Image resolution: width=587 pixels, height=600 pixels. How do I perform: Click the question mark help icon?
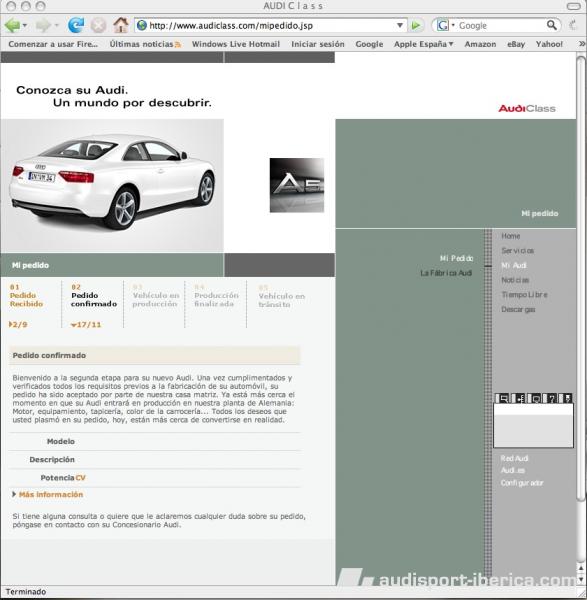pos(551,398)
